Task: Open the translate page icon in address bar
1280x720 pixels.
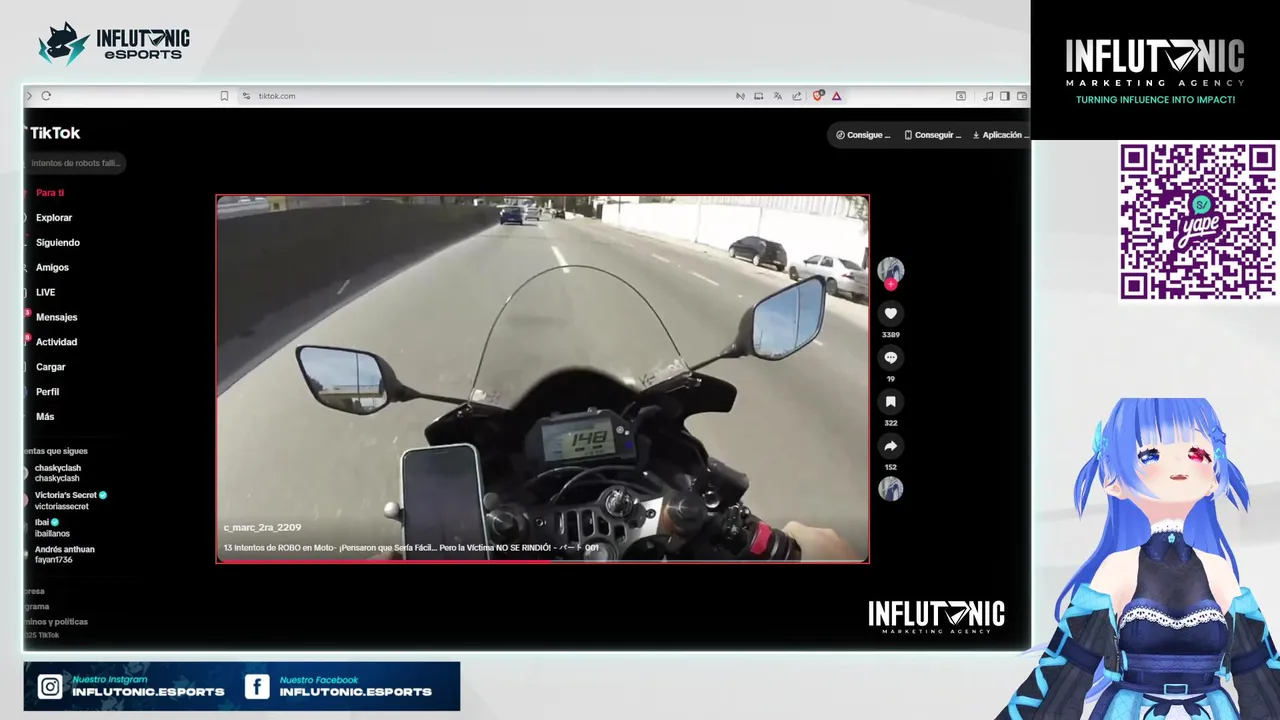Action: click(778, 96)
